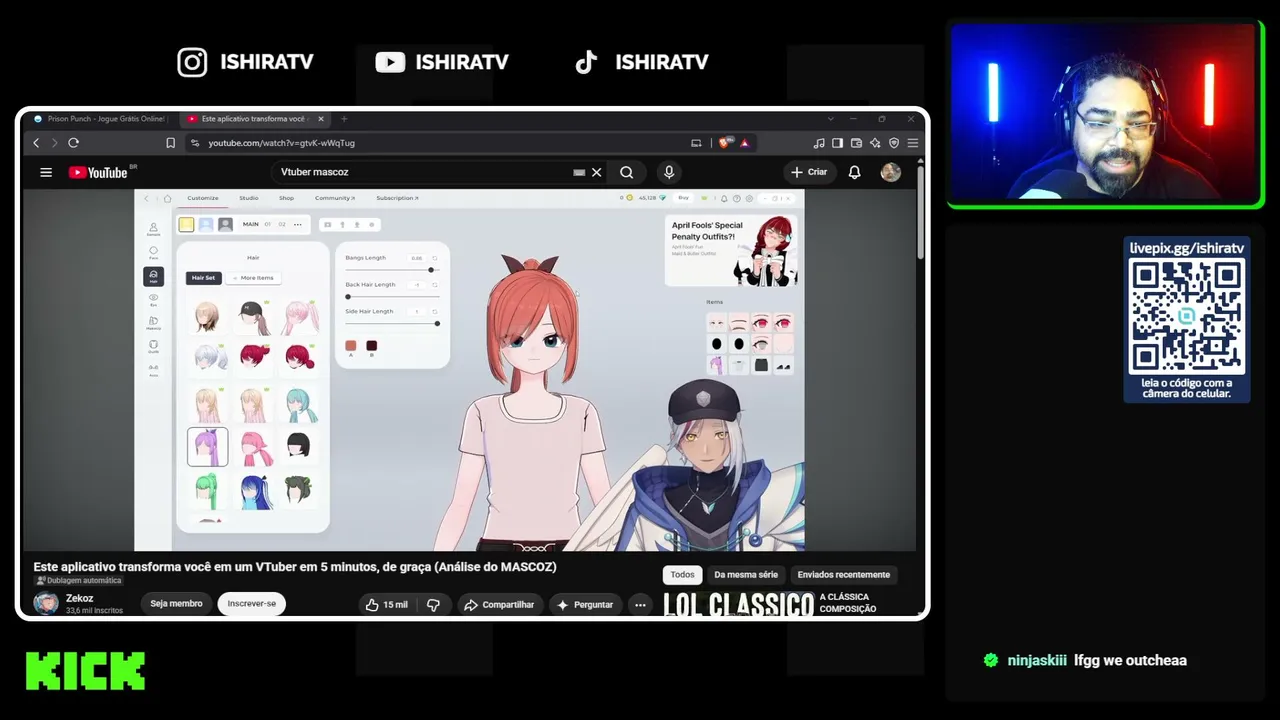Open the browser main menu icon
The image size is (1280, 720).
[x=912, y=143]
